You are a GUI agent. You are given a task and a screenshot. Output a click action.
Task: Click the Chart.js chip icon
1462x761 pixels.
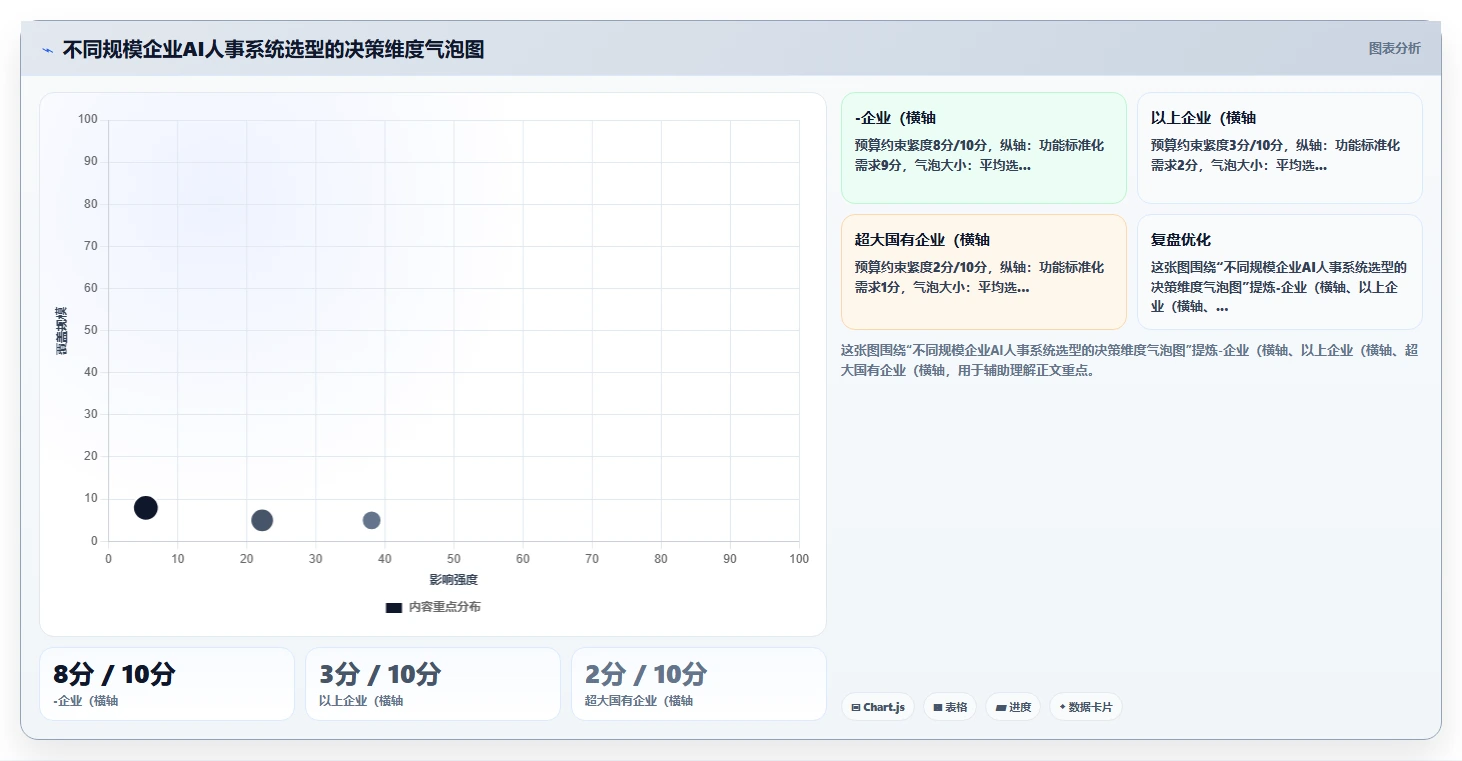(x=856, y=707)
